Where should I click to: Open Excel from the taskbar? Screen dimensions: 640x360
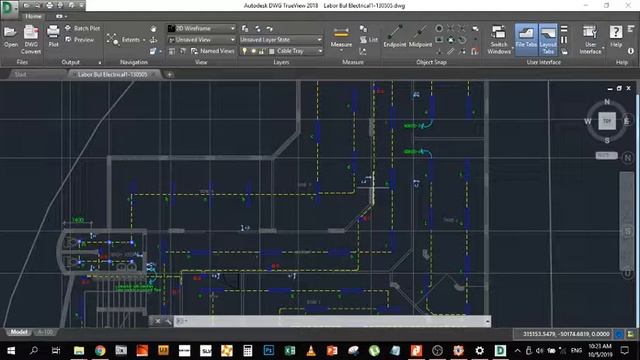(290, 350)
